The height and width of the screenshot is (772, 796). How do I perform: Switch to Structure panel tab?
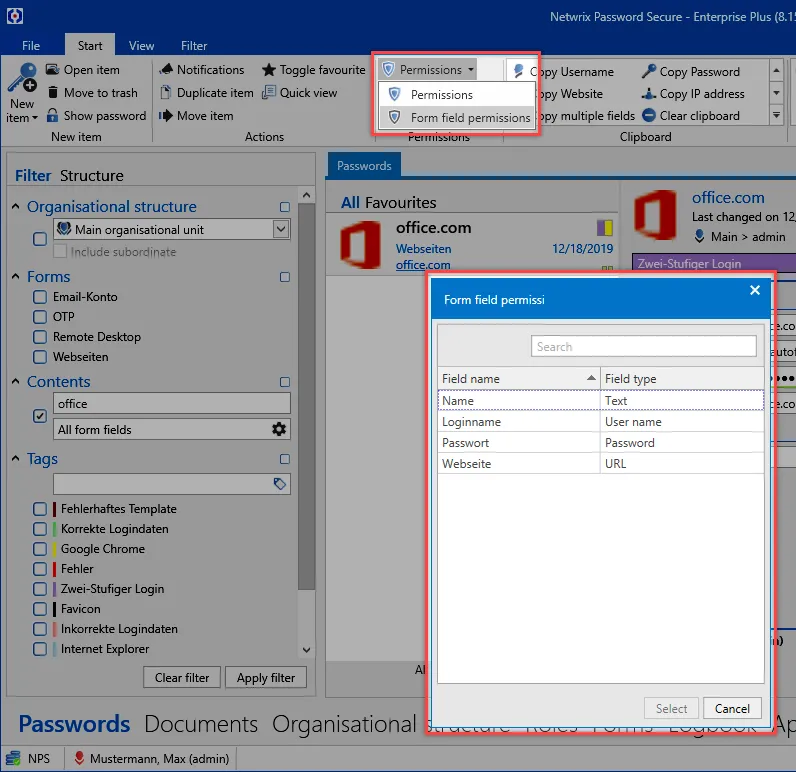point(92,176)
